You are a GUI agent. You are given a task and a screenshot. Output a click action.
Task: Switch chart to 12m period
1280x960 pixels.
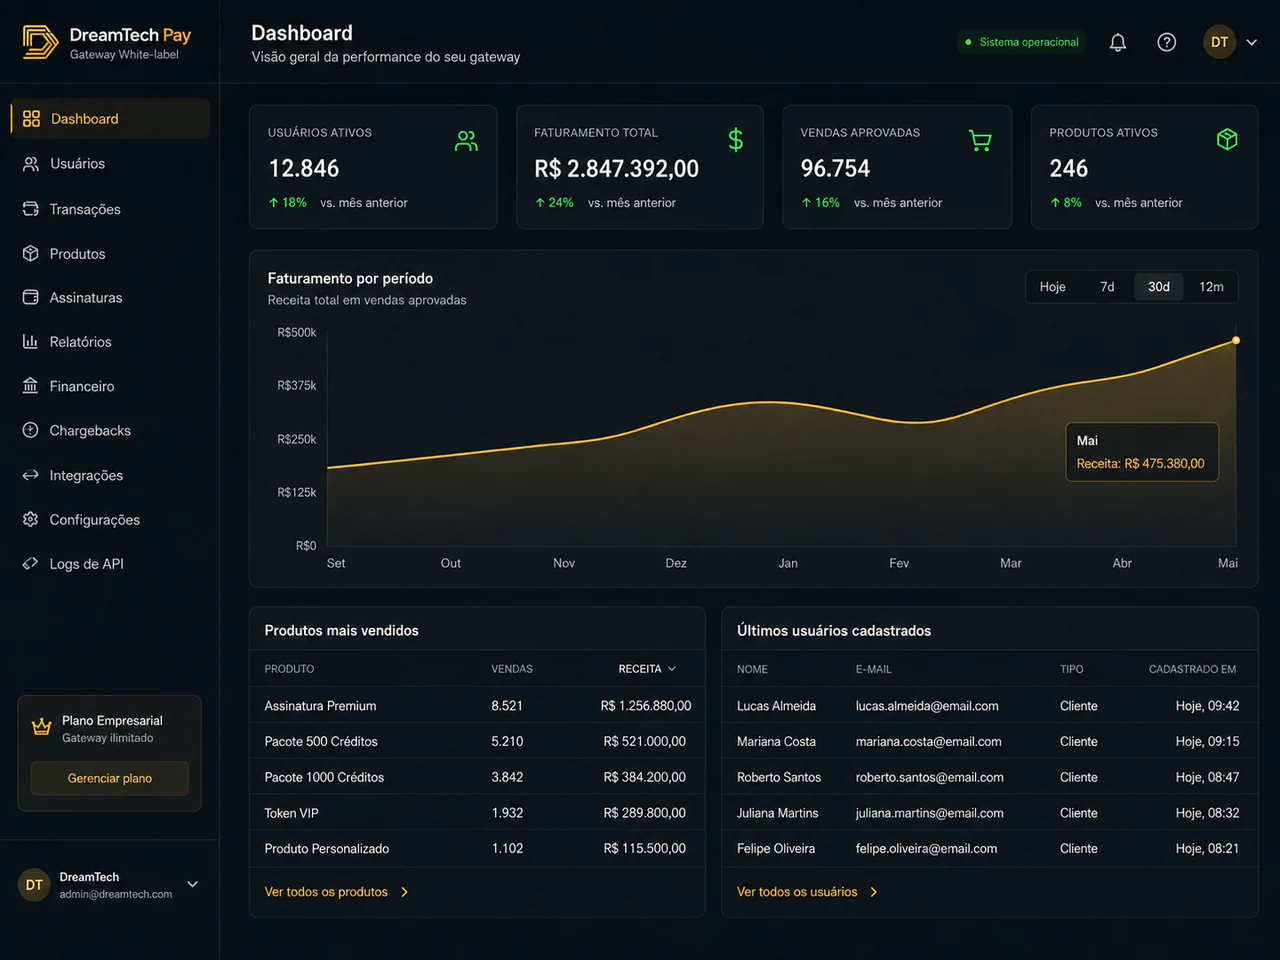point(1211,287)
